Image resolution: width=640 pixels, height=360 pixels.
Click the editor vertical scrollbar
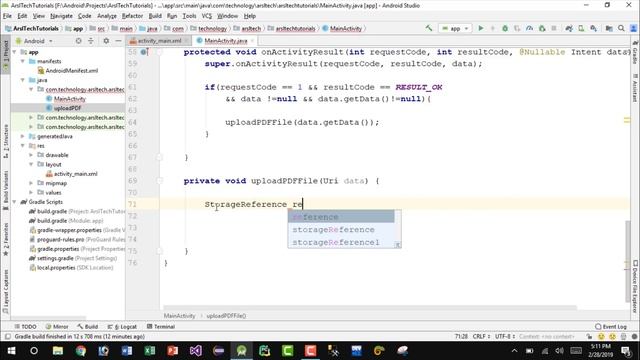(627, 261)
